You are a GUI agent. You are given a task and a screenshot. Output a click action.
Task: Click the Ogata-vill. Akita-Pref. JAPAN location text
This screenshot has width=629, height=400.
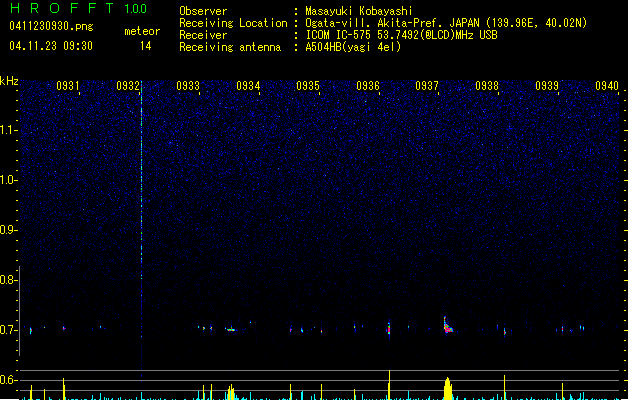(446, 23)
